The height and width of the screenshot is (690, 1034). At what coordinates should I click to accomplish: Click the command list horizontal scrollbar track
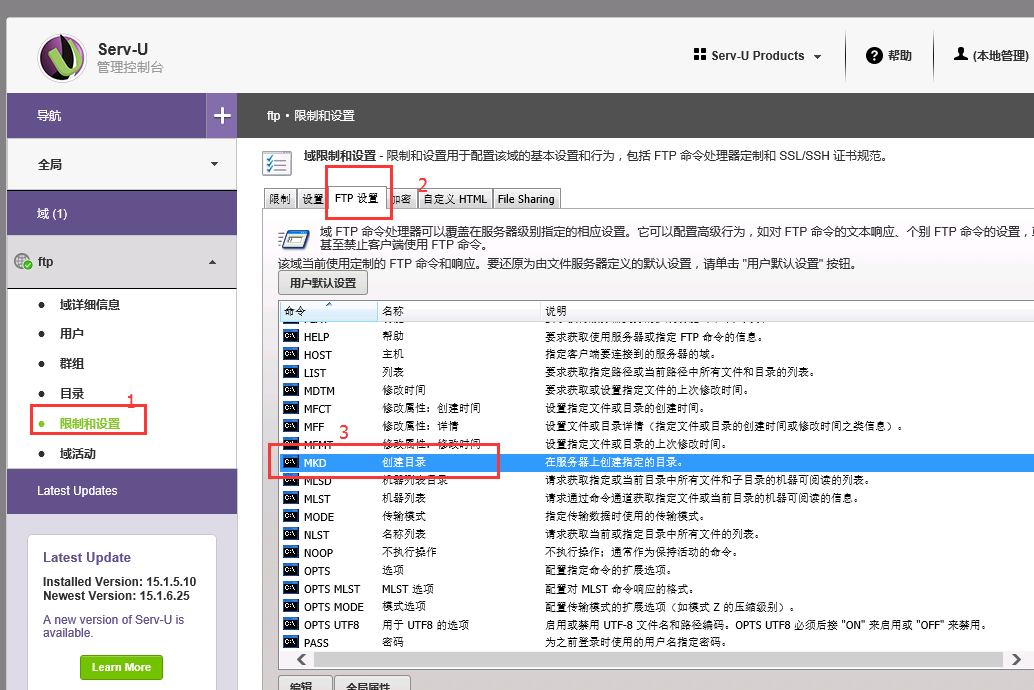657,659
